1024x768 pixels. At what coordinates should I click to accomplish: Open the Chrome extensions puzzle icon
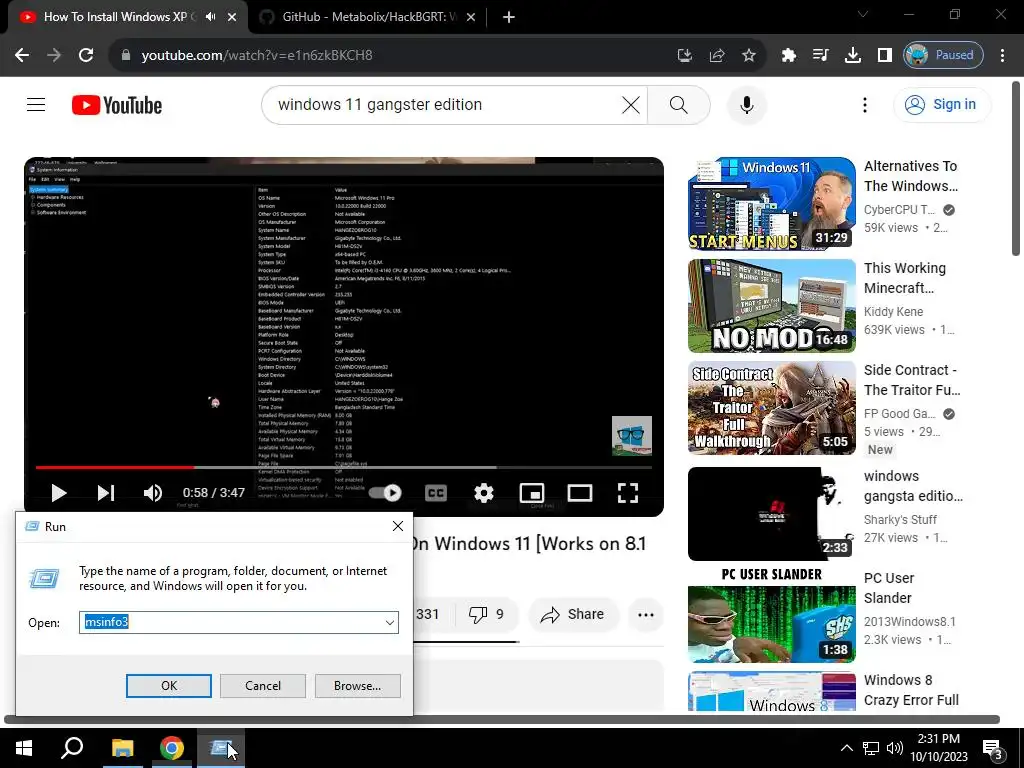[x=788, y=56]
